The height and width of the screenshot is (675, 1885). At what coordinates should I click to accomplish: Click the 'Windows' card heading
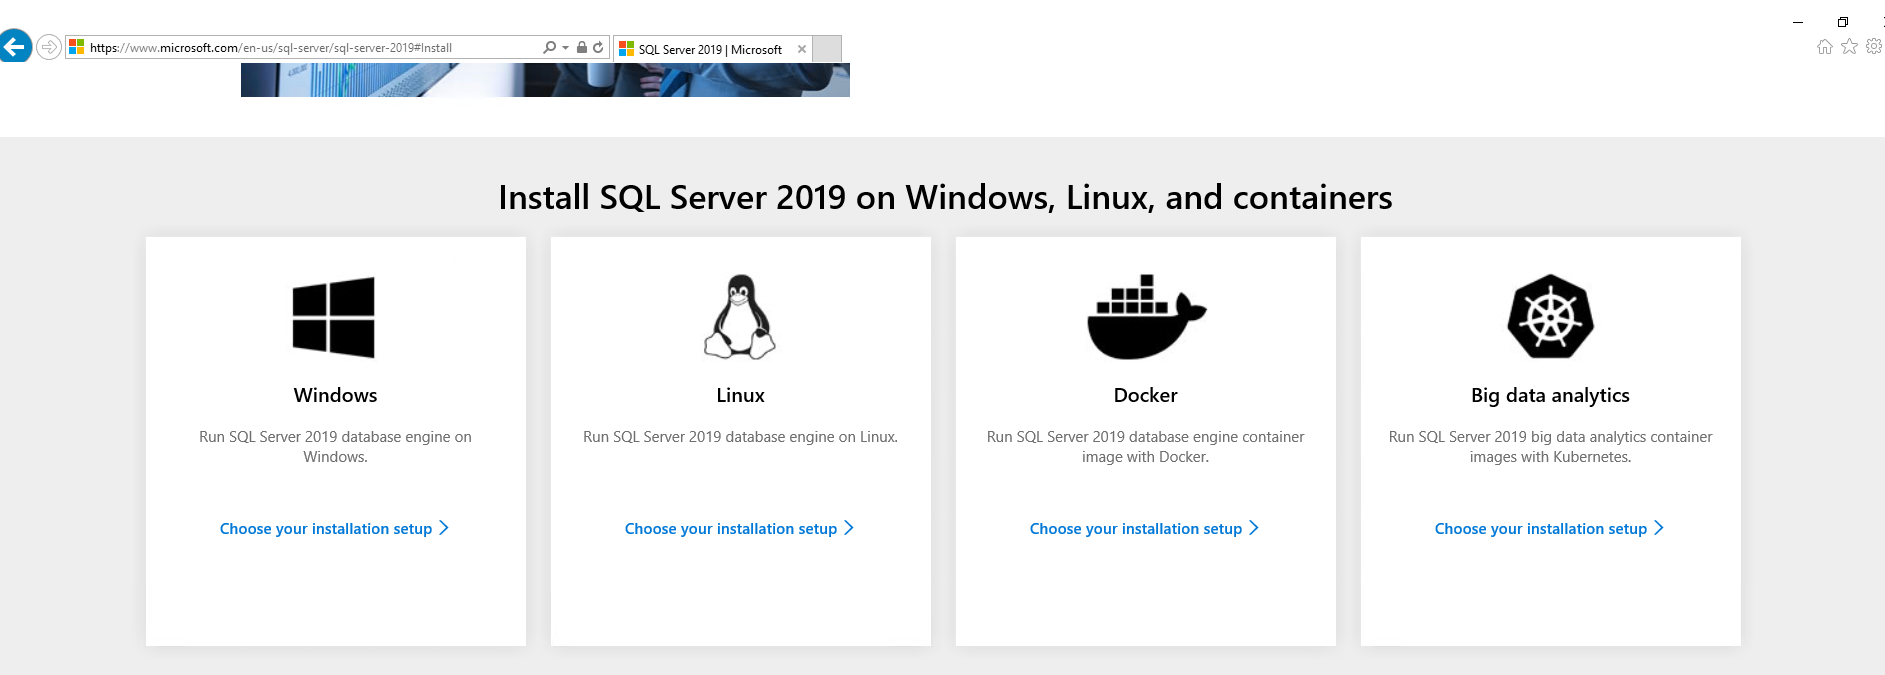click(x=335, y=395)
